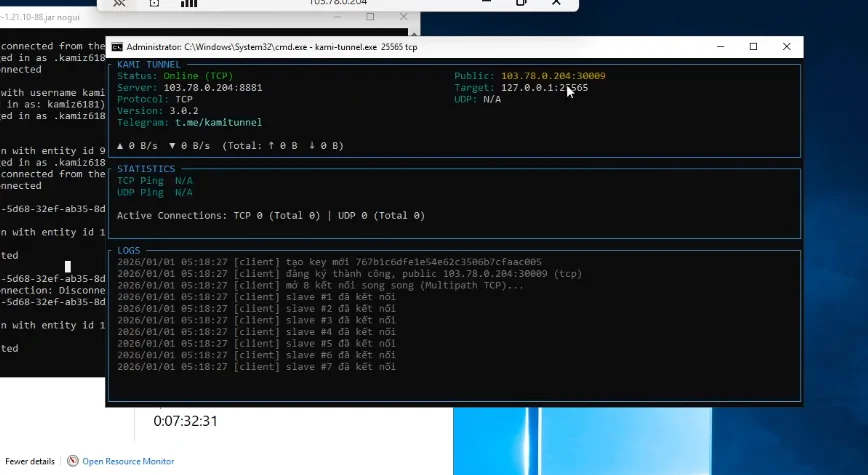Click the log line 'slave #1 đã kết nối'
Viewport: 868px width, 475px height.
pyautogui.click(x=256, y=297)
